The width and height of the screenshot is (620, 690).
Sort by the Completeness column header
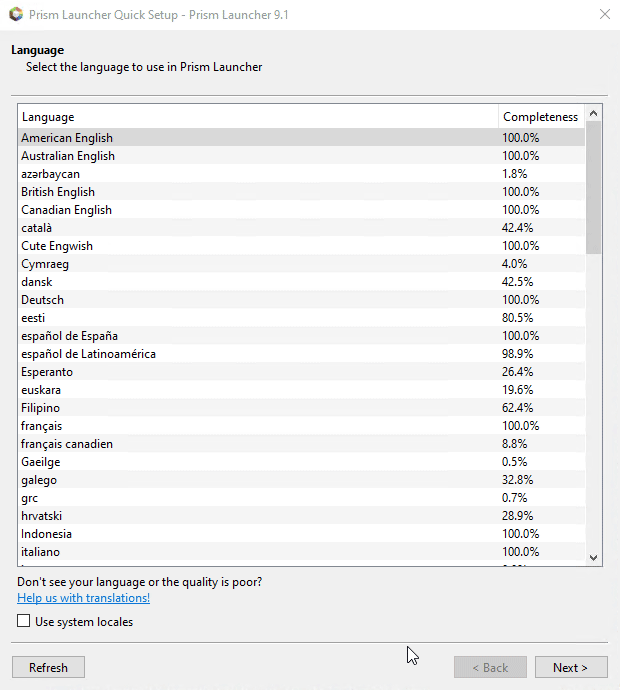540,117
